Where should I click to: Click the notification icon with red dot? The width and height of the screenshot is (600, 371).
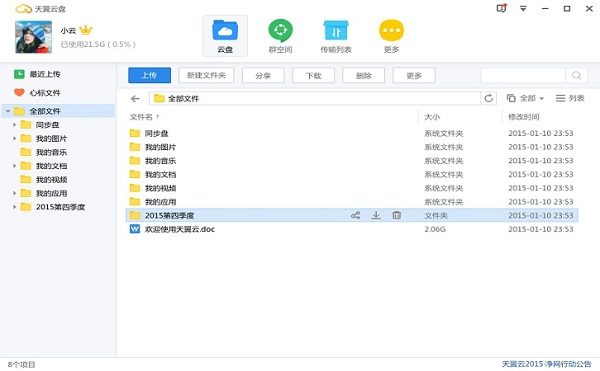[x=501, y=8]
